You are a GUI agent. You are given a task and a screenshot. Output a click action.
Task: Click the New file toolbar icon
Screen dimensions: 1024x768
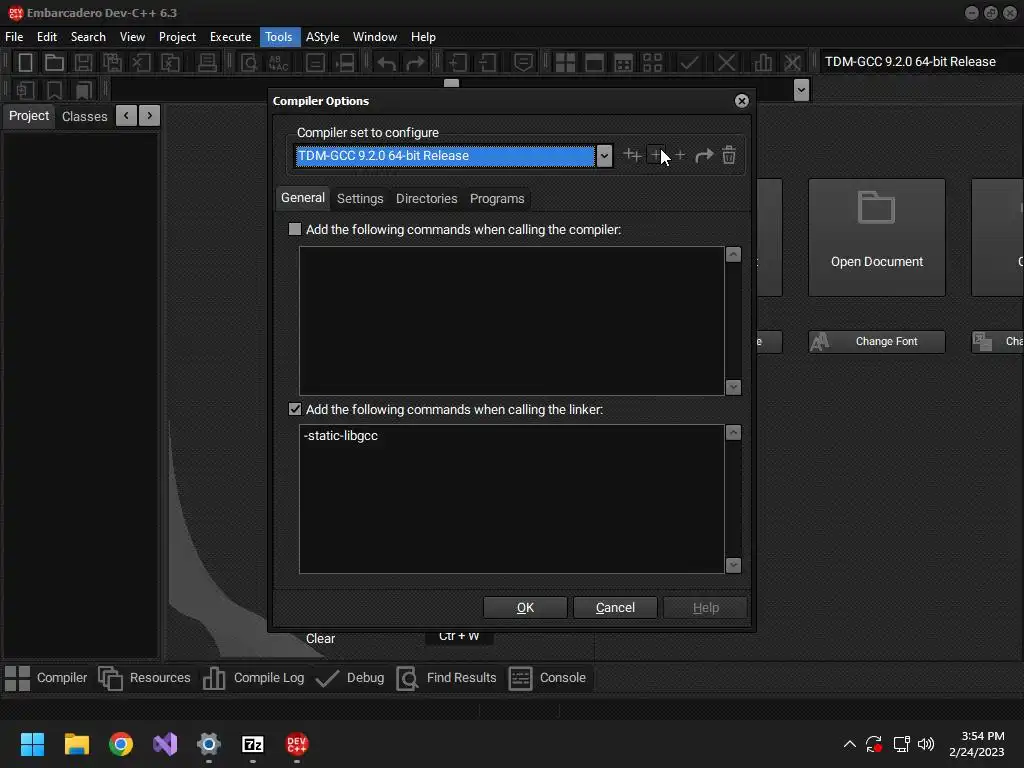(x=25, y=63)
